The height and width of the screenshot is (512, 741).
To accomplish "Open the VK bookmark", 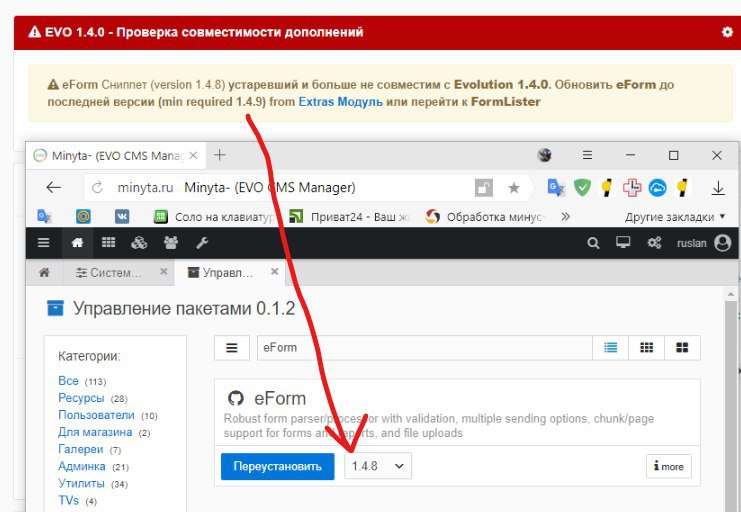I will point(122,217).
